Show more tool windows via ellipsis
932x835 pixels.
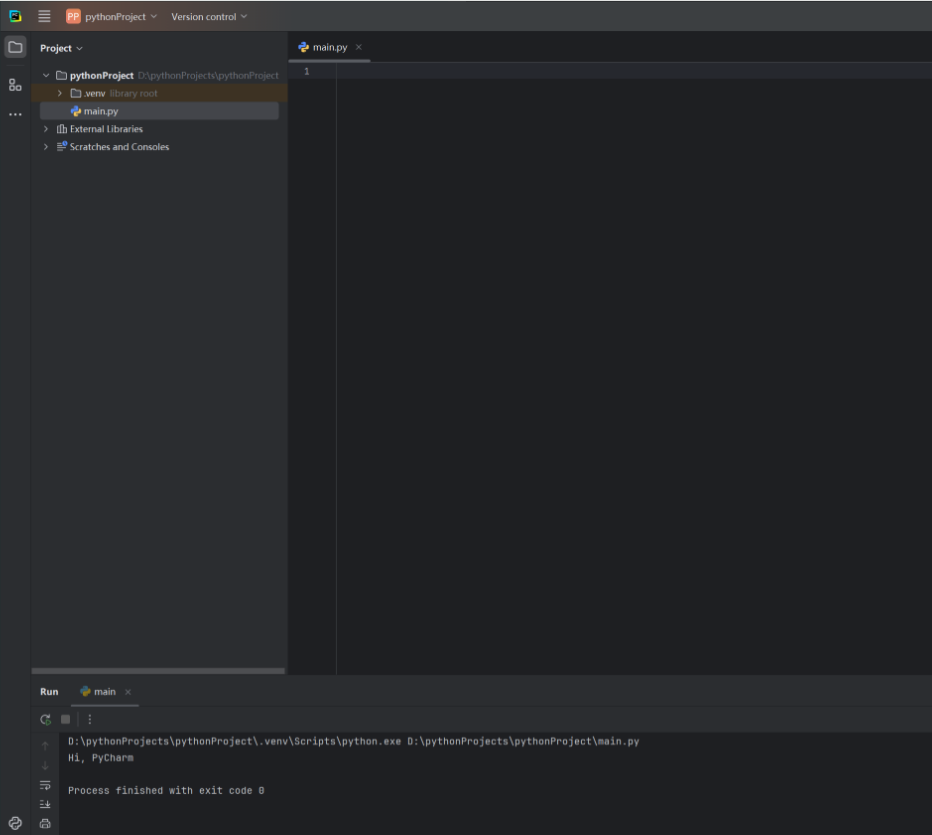click(x=15, y=114)
